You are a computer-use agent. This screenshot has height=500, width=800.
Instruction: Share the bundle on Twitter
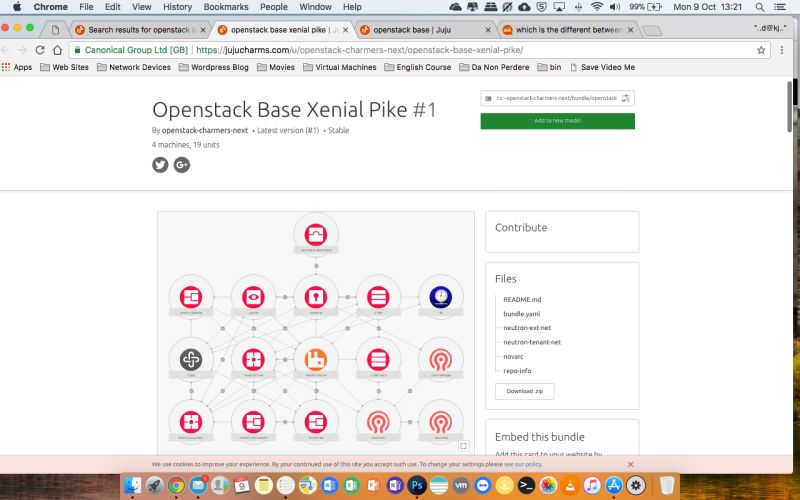[x=160, y=165]
